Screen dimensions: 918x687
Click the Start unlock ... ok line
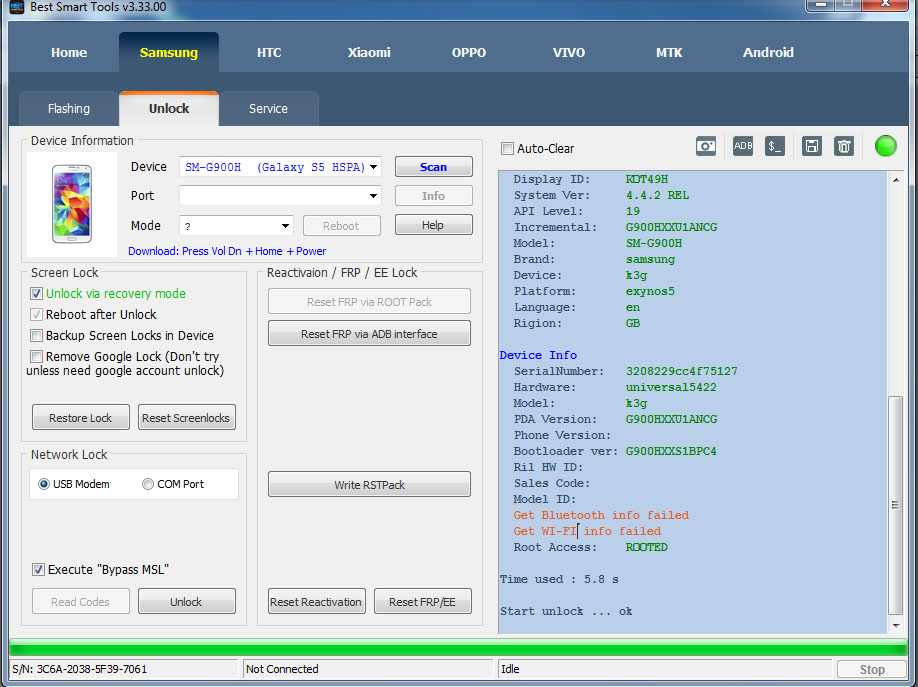566,611
